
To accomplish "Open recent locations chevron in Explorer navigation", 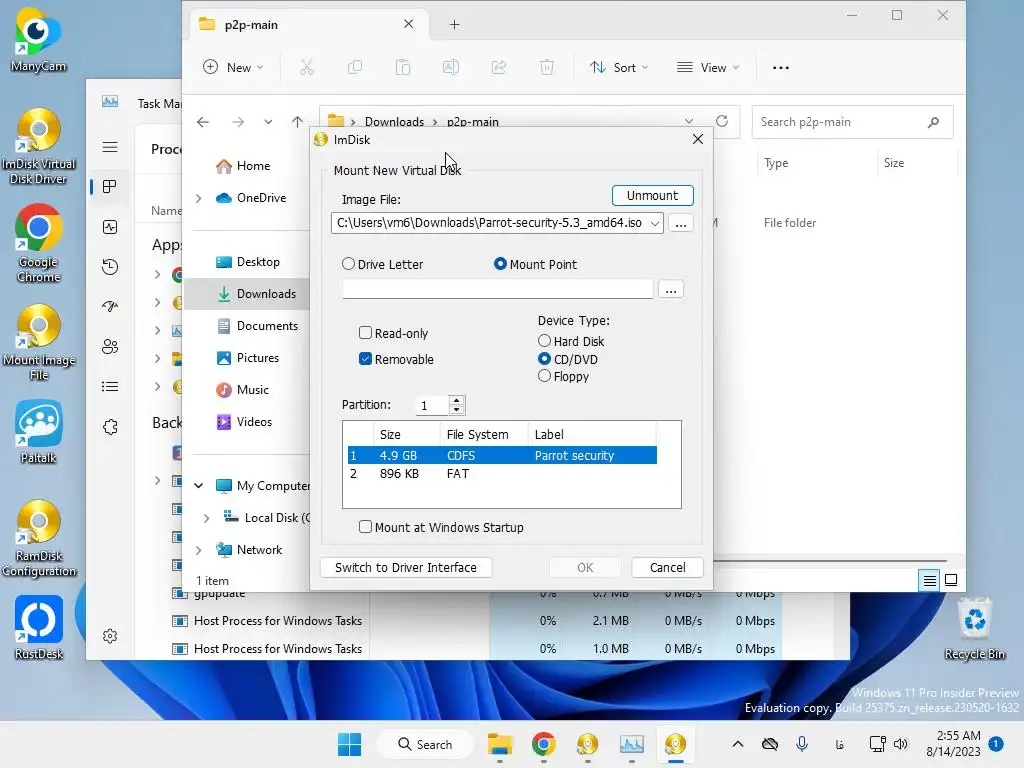I will click(268, 122).
